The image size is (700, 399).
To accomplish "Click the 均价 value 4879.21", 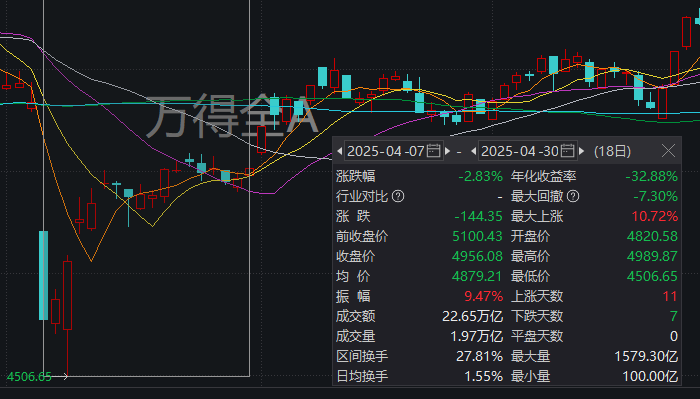I will coord(477,276).
